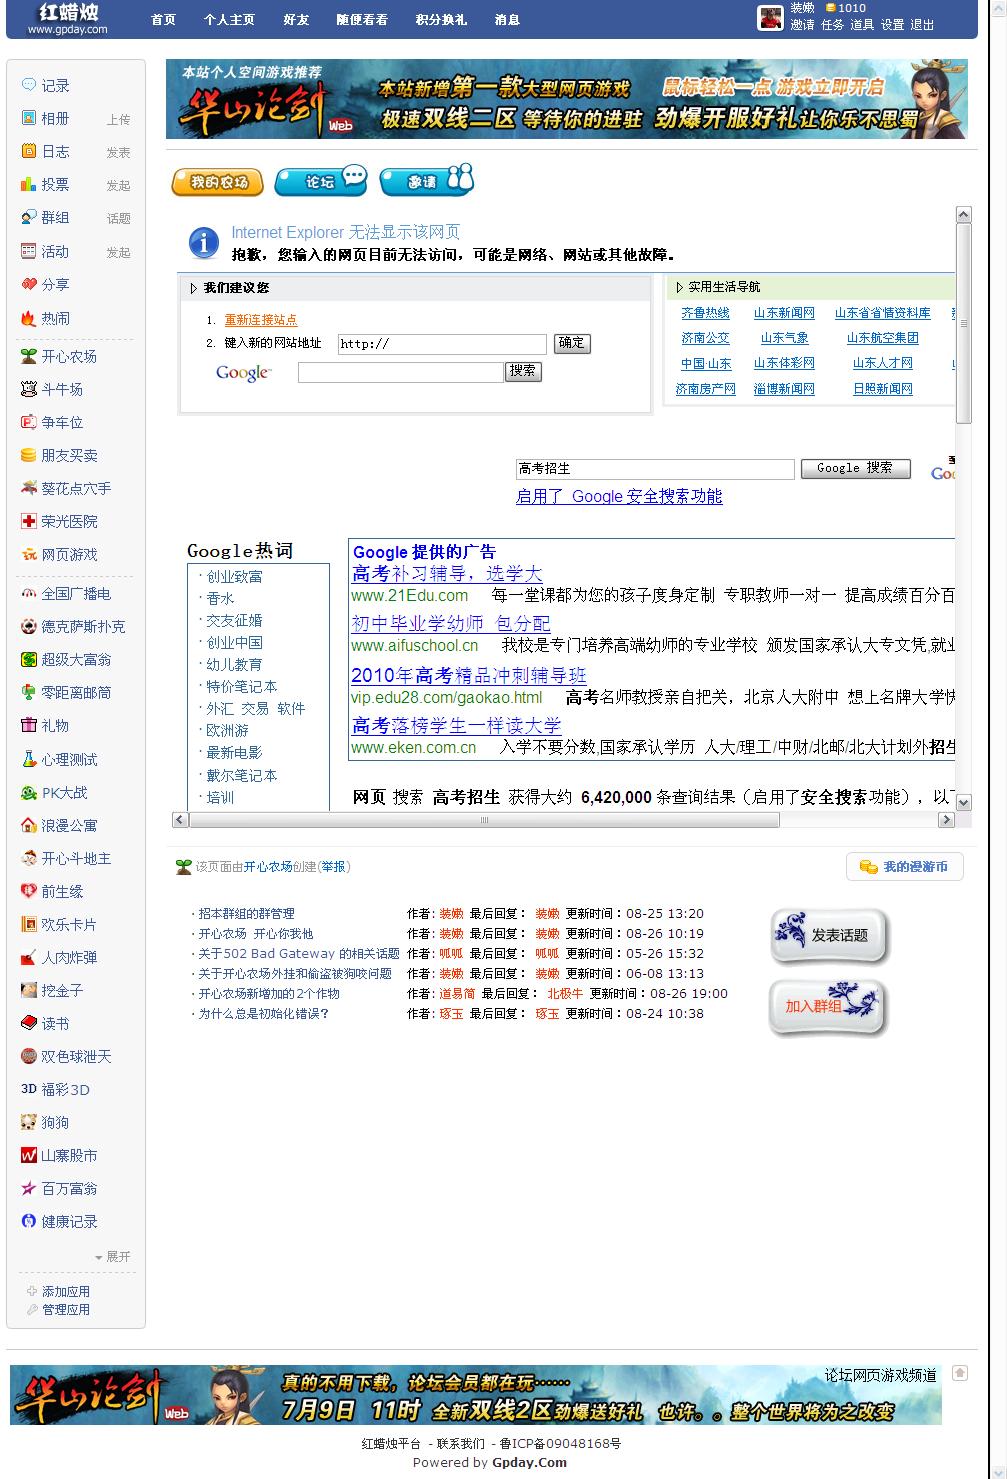
Task: Click 设置 settings link in header
Action: tap(892, 25)
